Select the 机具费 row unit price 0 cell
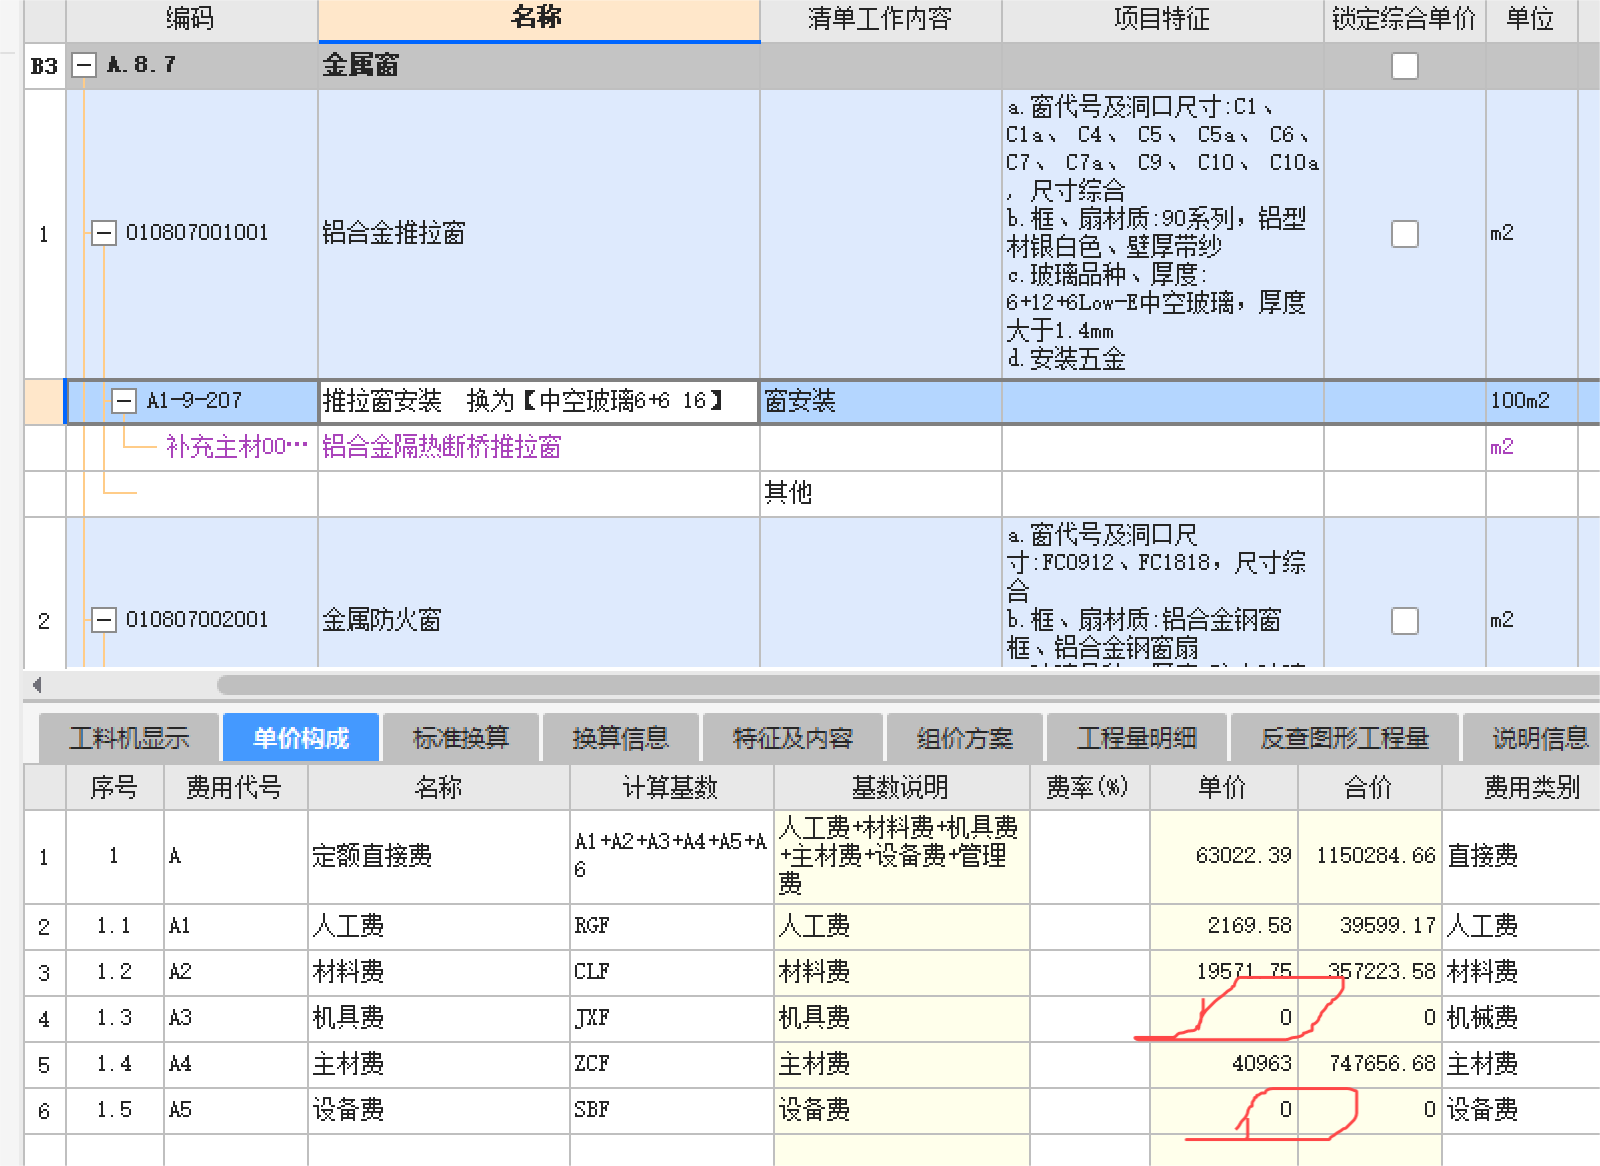This screenshot has height=1166, width=1600. tap(1224, 1019)
